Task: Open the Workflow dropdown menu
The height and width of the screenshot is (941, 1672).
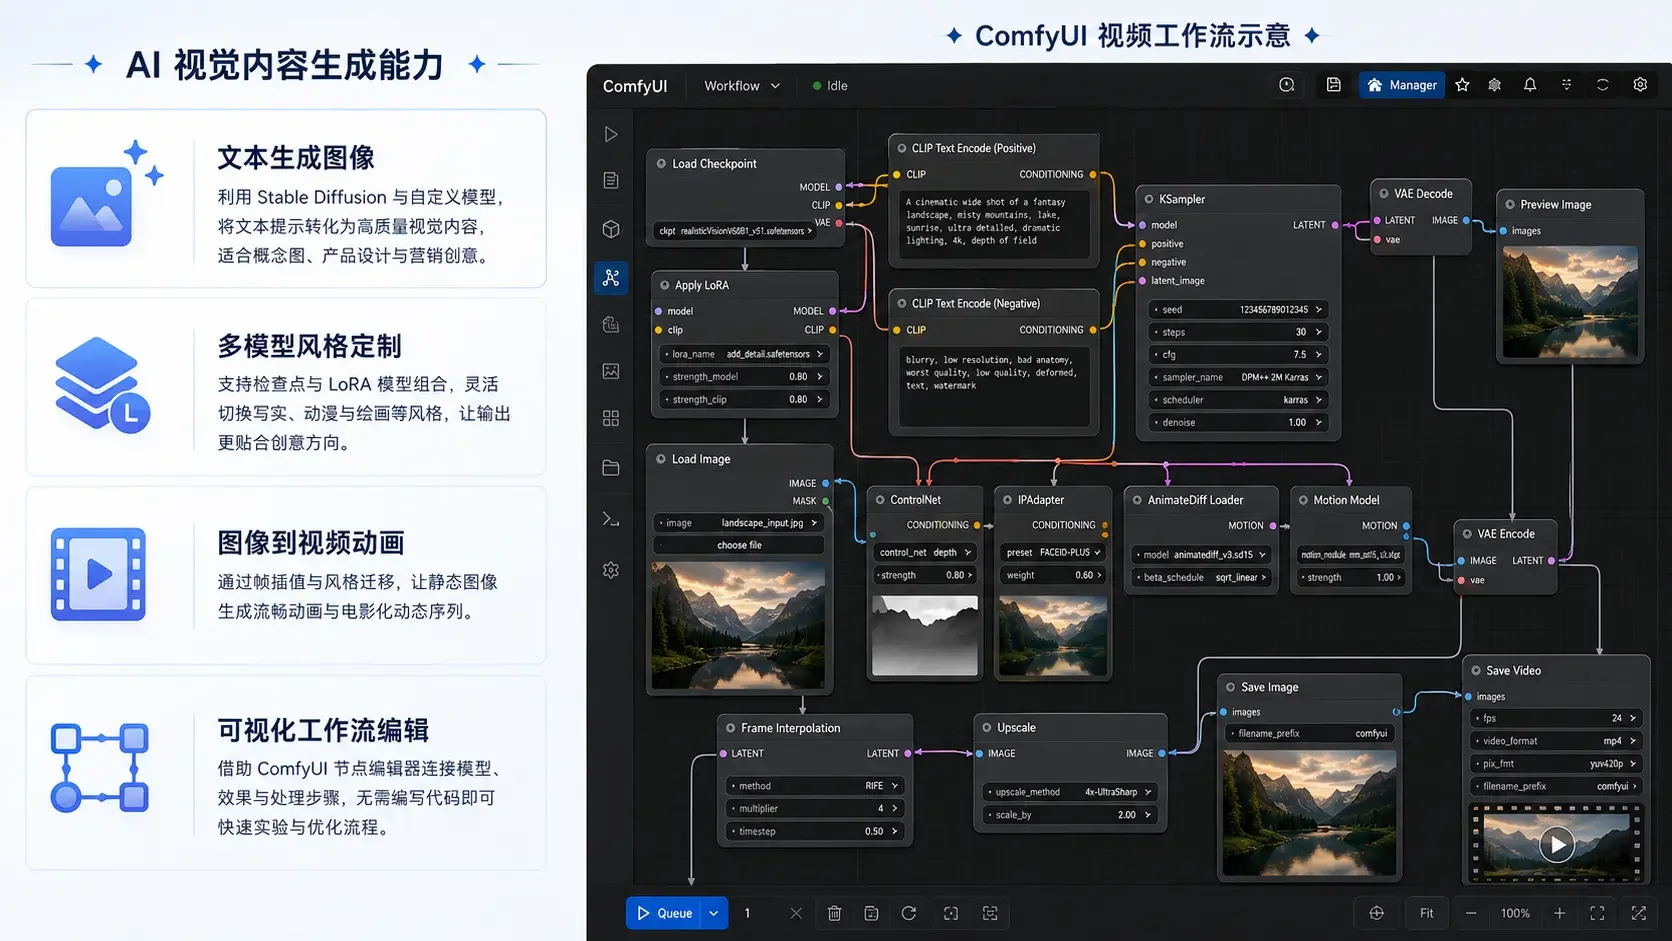Action: coord(742,86)
